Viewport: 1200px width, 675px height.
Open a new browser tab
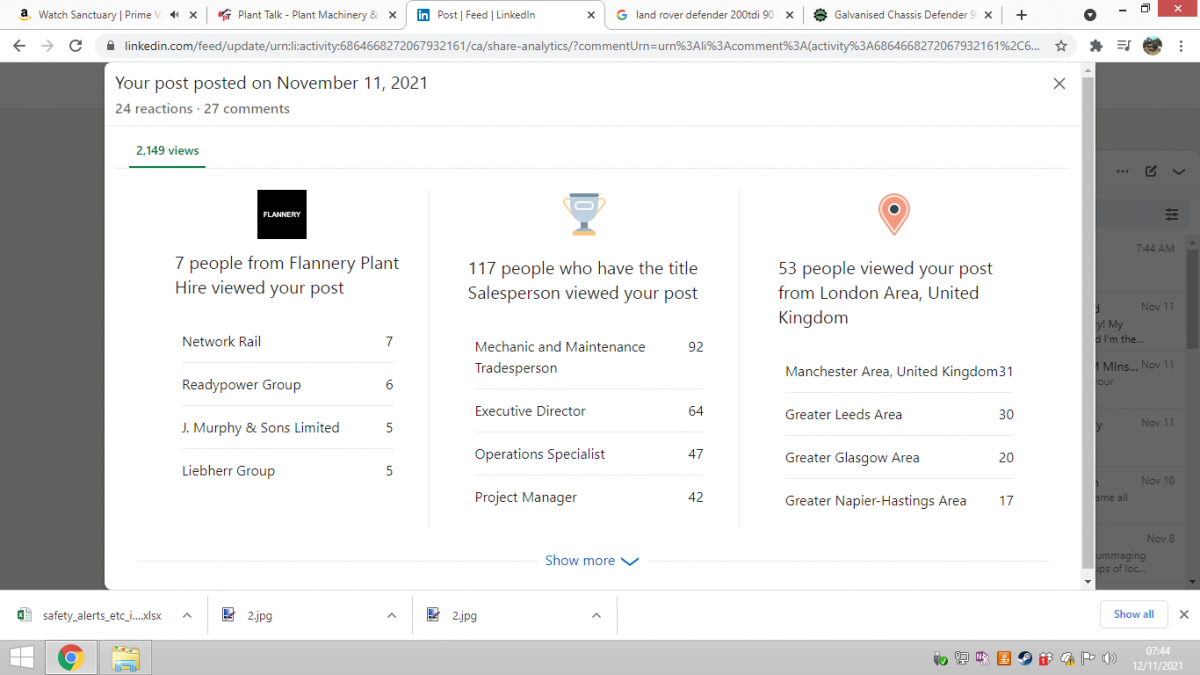tap(1021, 15)
